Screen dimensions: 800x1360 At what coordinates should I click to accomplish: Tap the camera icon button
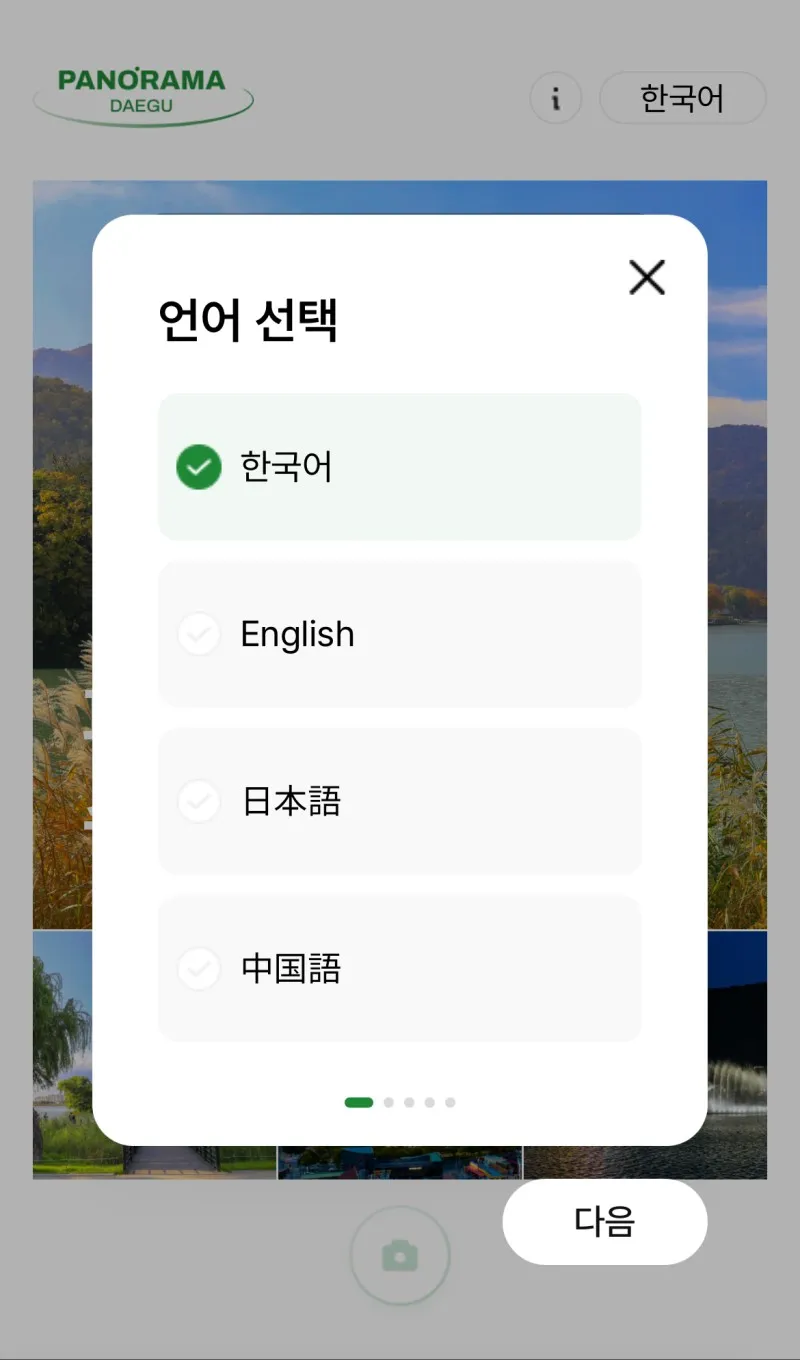[x=400, y=1256]
